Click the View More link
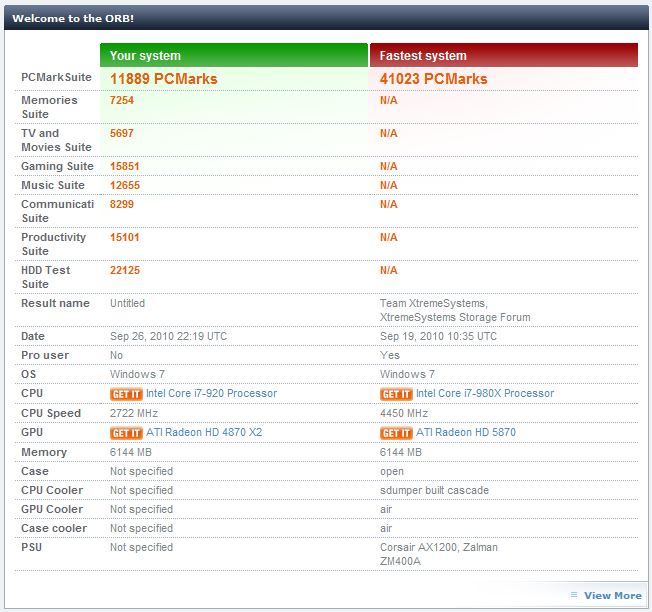This screenshot has height=612, width=652. 612,595
